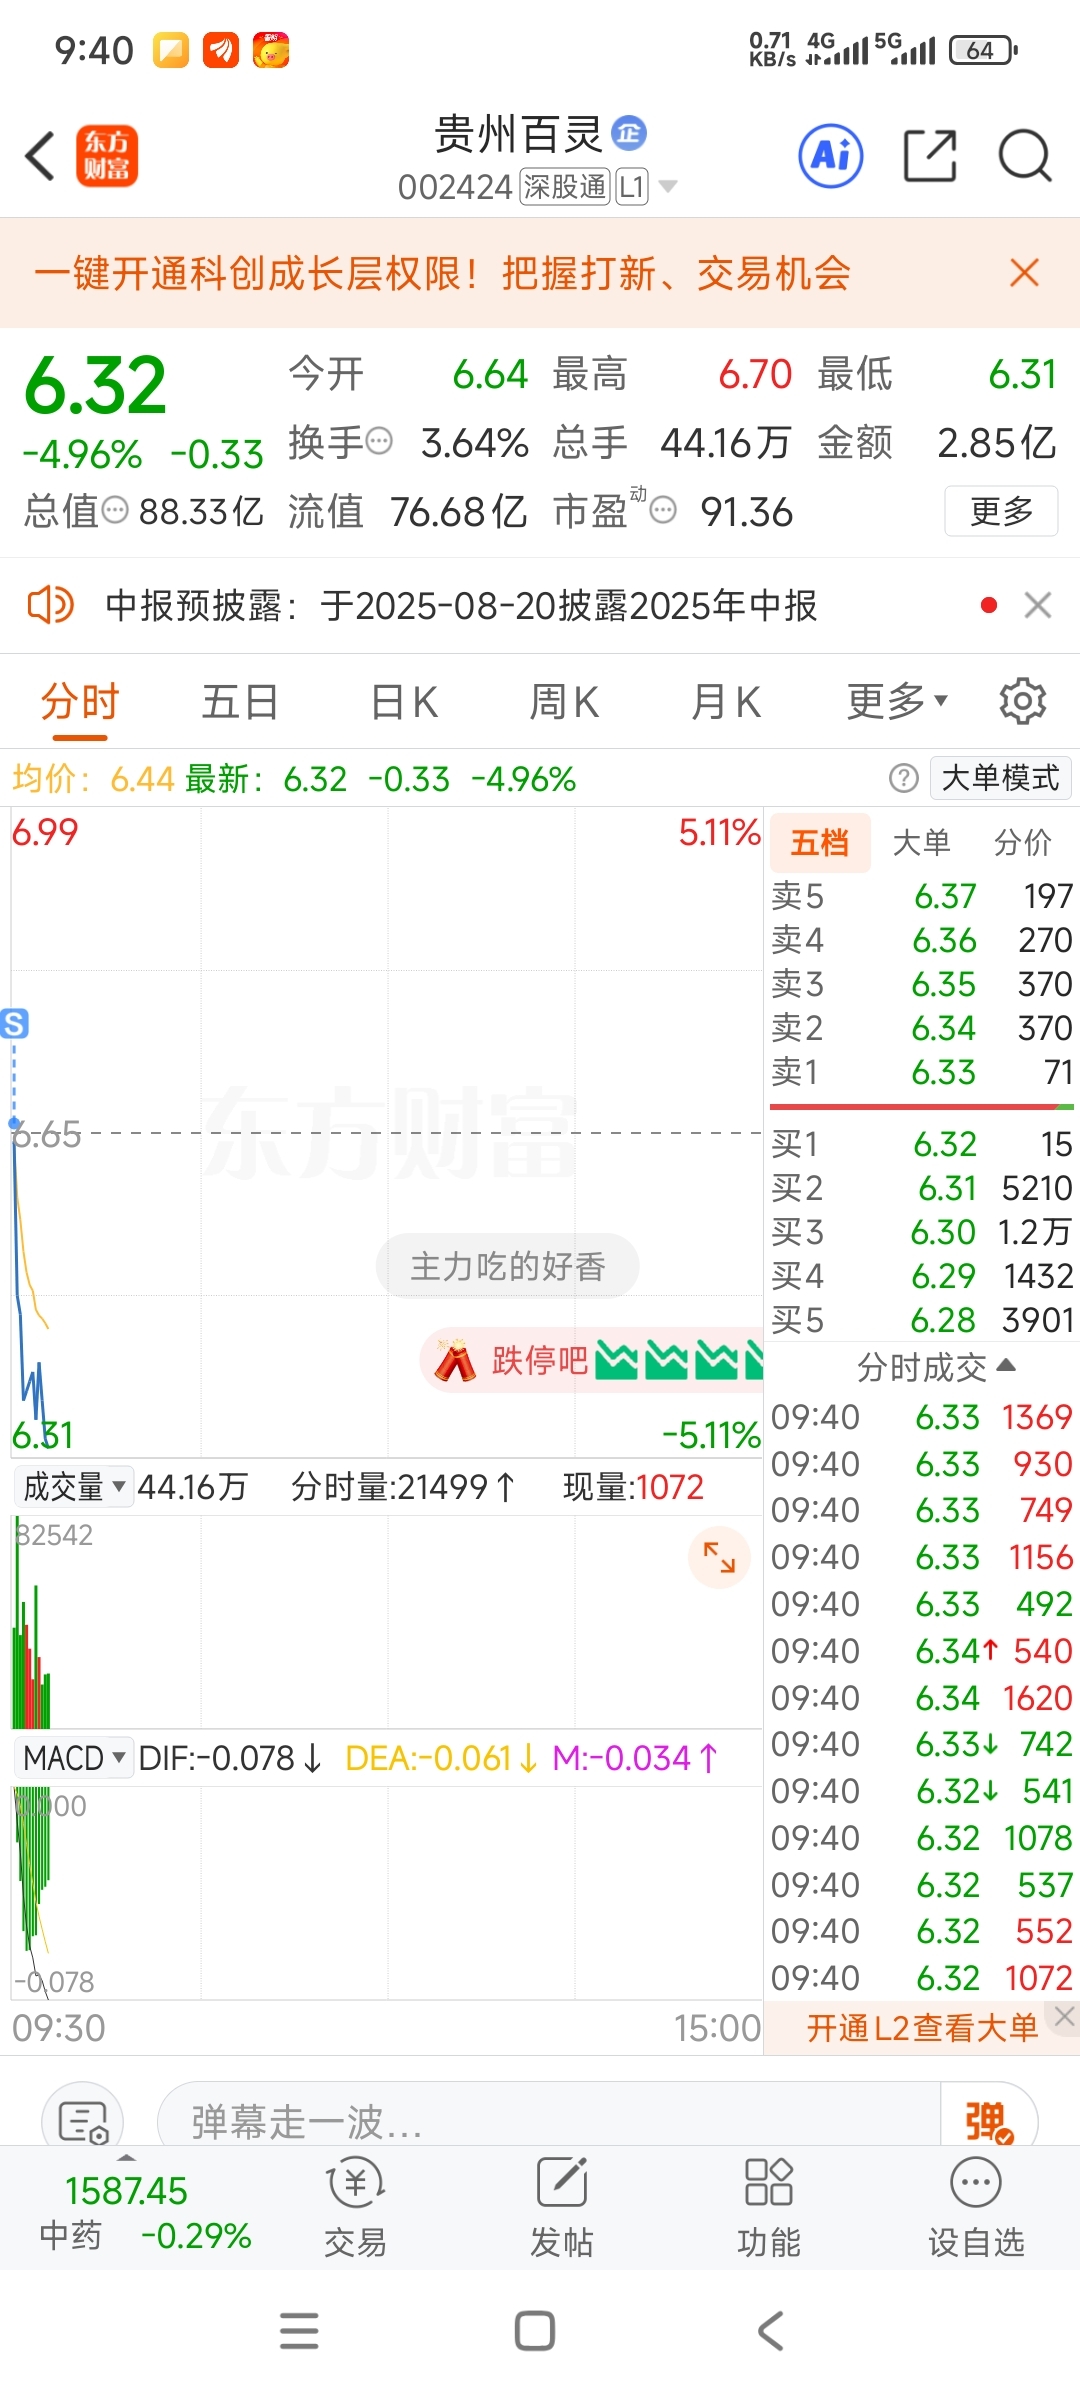Viewport: 1080px width, 2400px height.
Task: Tap danmaku bubble 主力吃的好香
Action: (x=508, y=1266)
